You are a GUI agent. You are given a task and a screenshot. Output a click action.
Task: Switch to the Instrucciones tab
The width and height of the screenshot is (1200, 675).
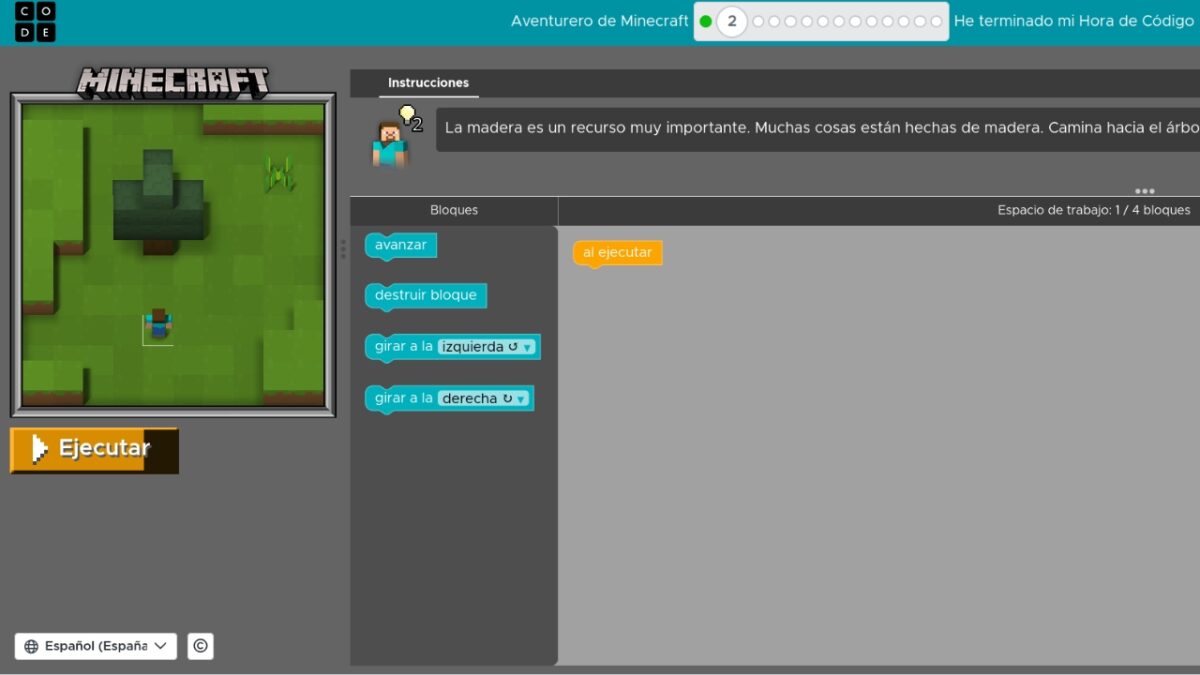[428, 83]
